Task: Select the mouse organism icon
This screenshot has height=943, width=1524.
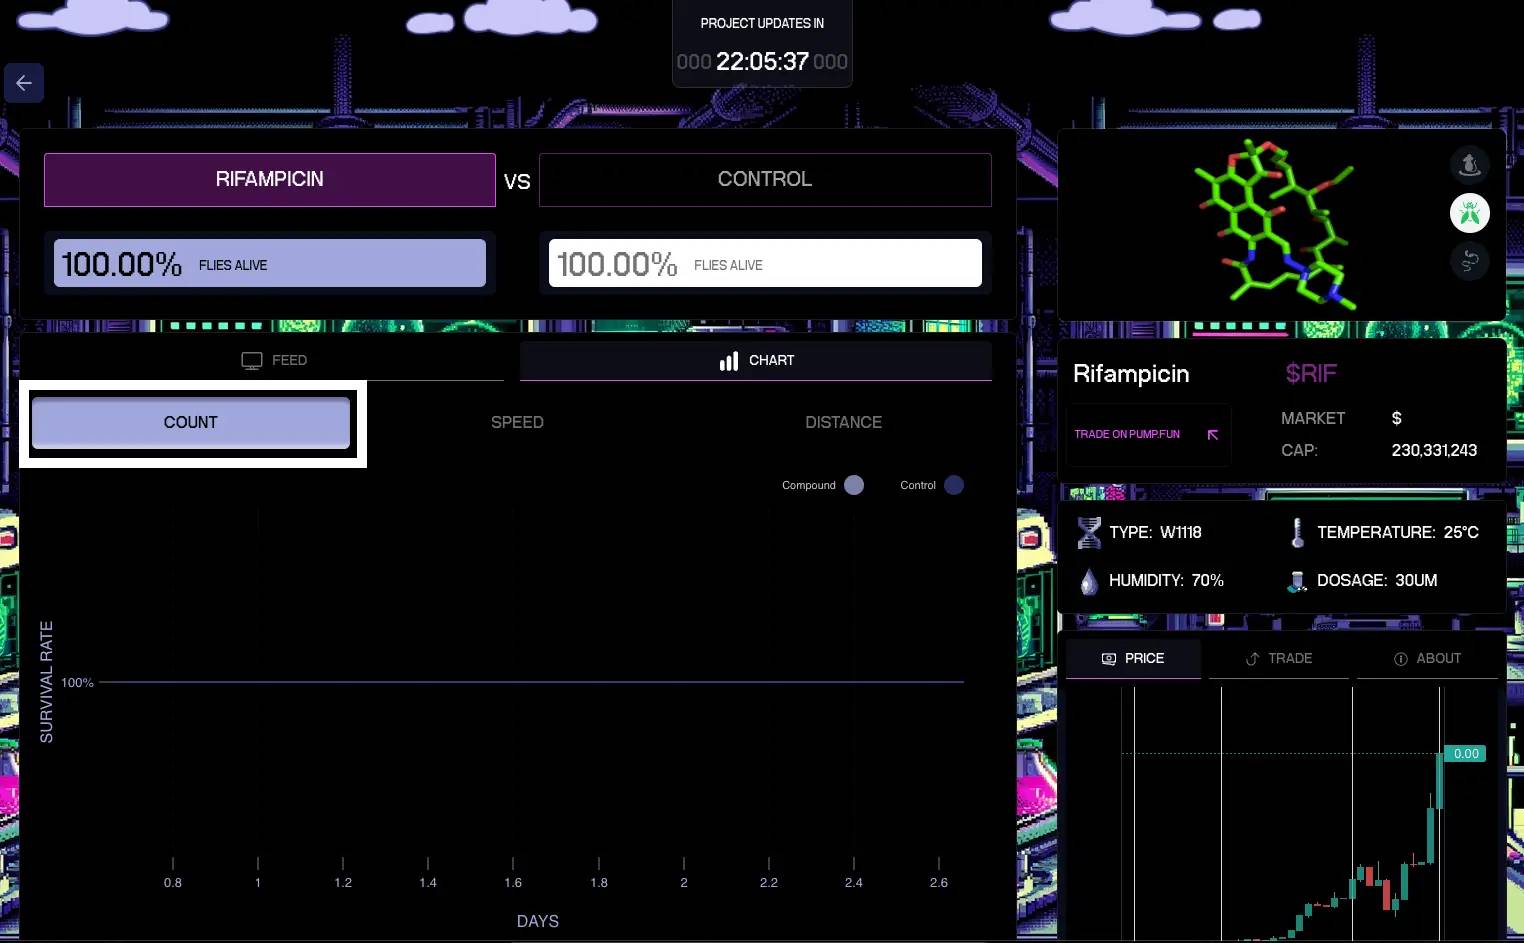Action: point(1469,165)
